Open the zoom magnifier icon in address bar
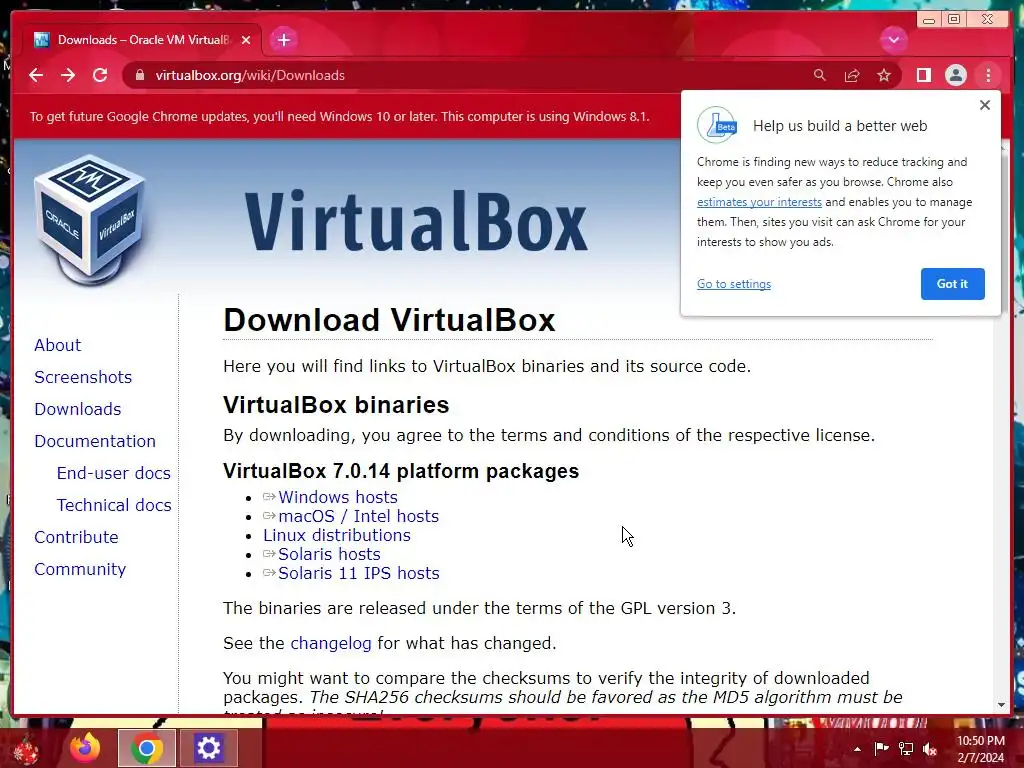This screenshot has height=768, width=1024. tap(820, 75)
